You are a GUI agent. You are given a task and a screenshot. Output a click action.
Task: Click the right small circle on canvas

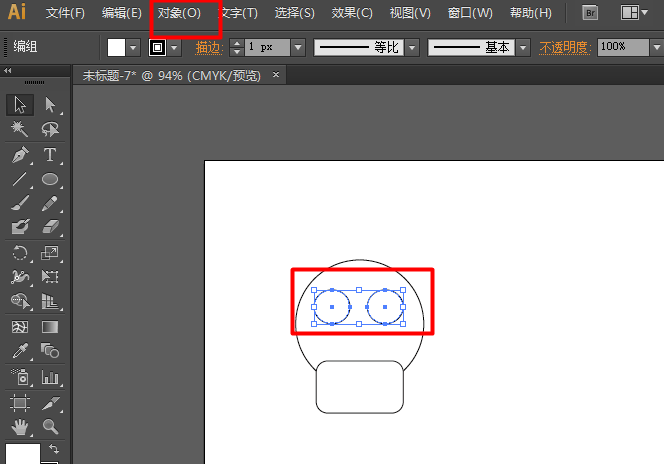point(385,307)
